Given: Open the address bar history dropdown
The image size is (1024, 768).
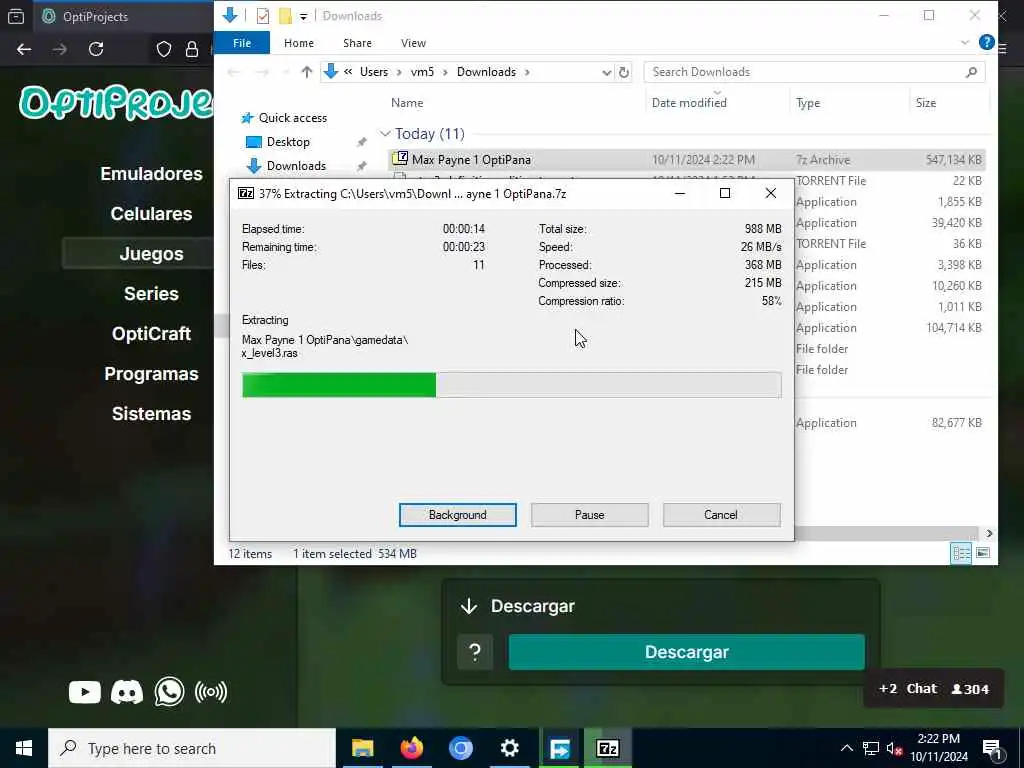Looking at the screenshot, I should [x=607, y=72].
